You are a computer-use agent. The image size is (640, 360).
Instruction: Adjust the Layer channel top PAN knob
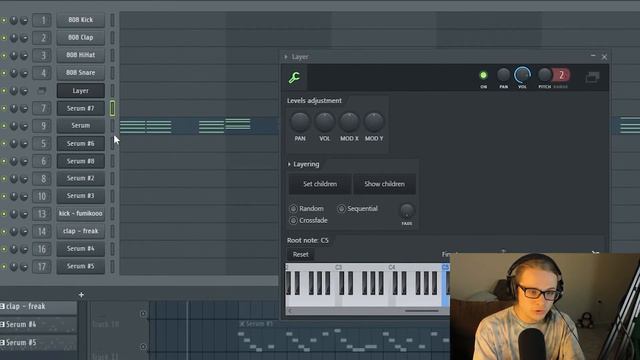504,75
